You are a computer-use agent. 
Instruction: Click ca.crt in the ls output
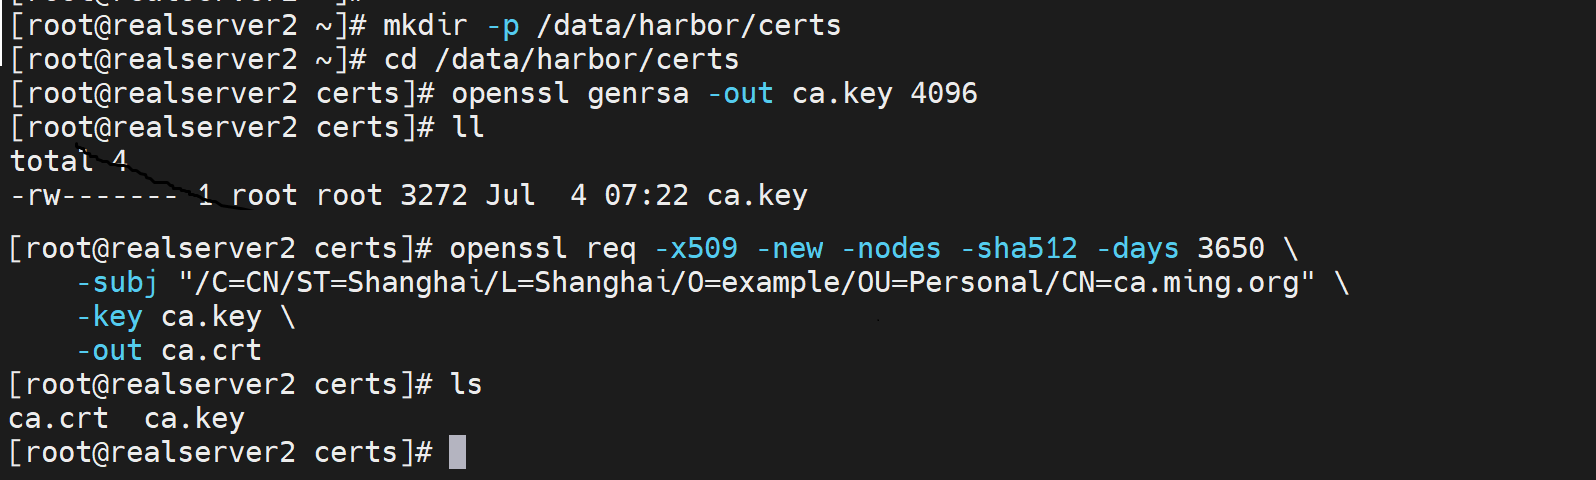(58, 418)
